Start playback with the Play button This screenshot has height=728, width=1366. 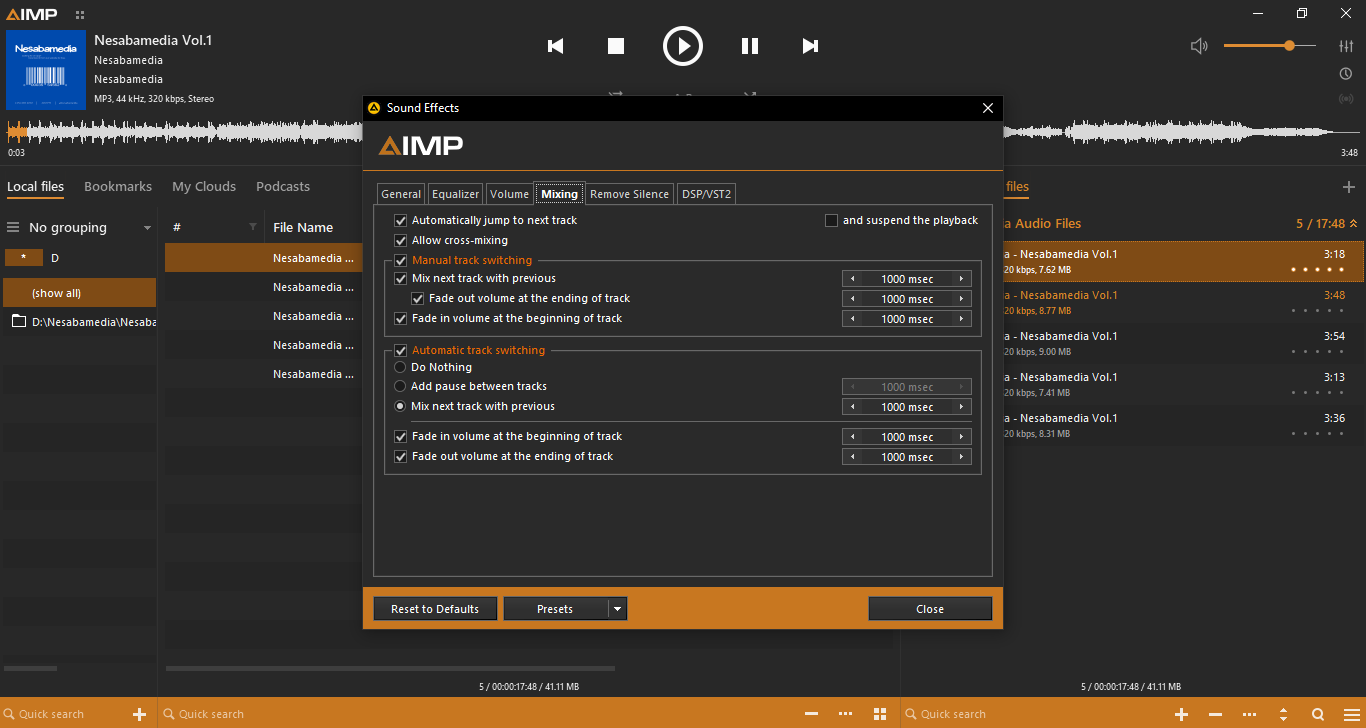683,46
